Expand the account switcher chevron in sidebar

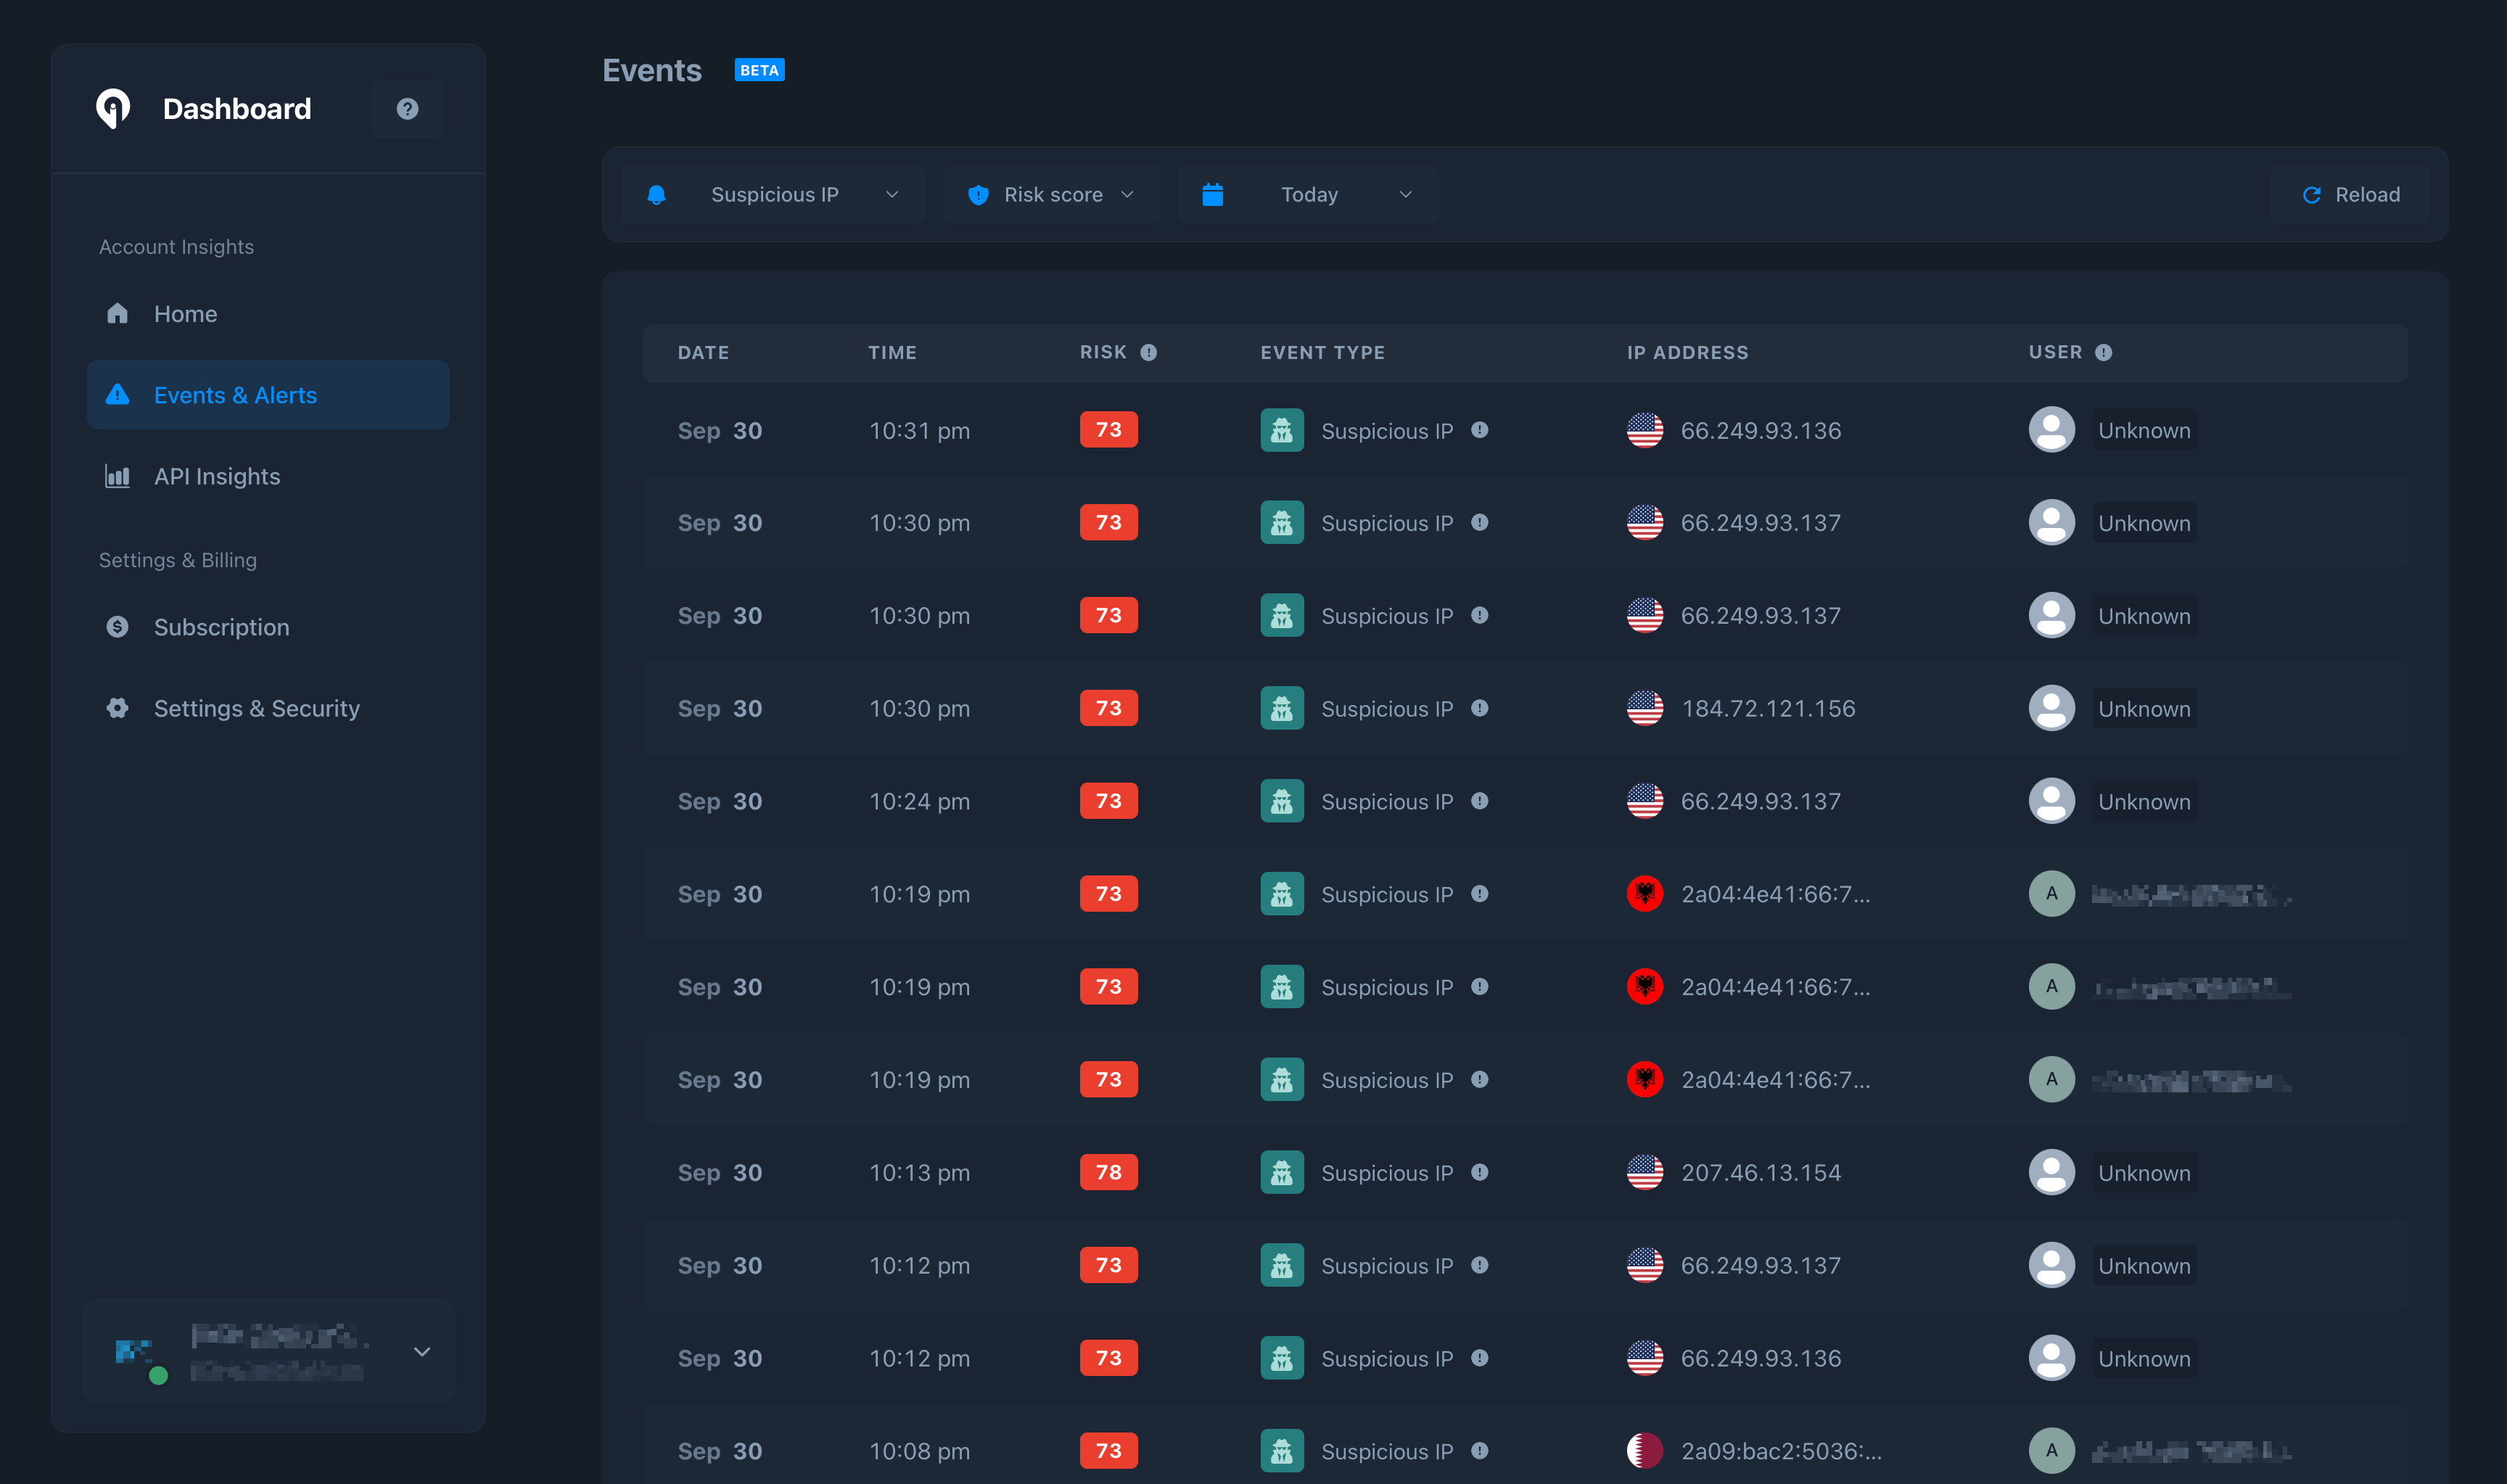(x=422, y=1352)
